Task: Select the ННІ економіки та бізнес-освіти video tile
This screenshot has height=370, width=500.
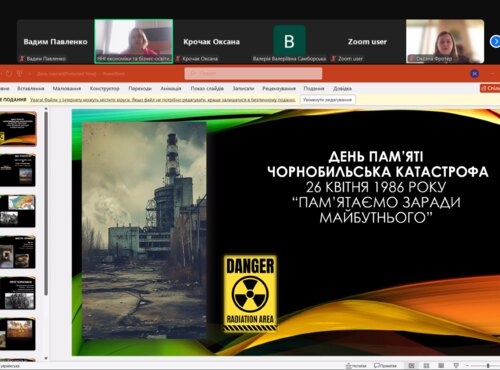Action: pyautogui.click(x=134, y=41)
